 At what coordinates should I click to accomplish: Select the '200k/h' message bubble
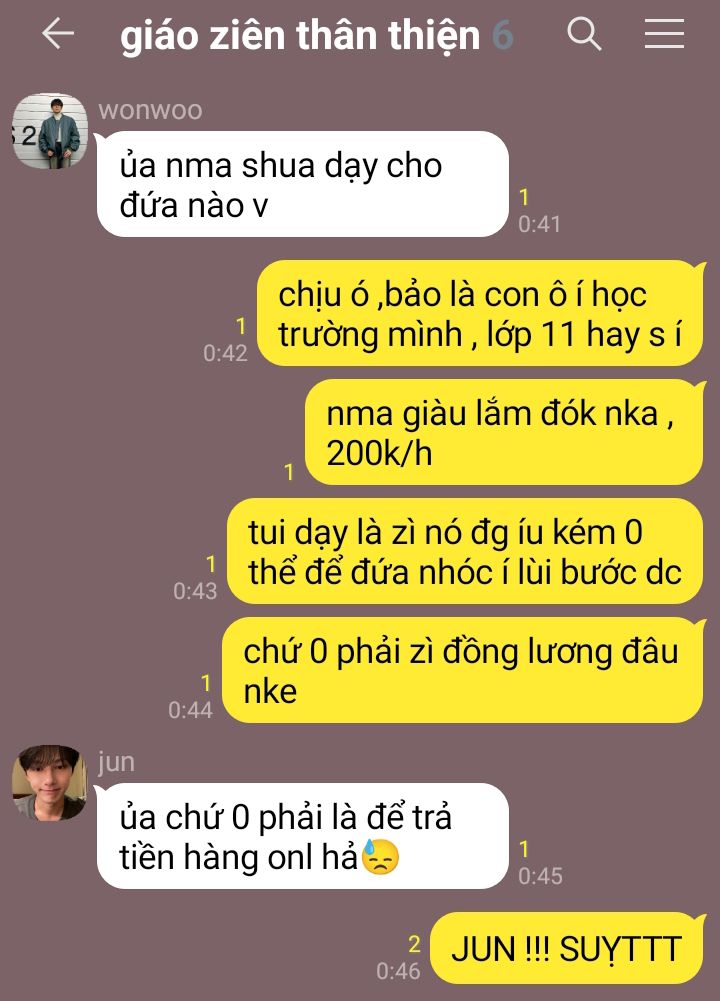coord(504,432)
